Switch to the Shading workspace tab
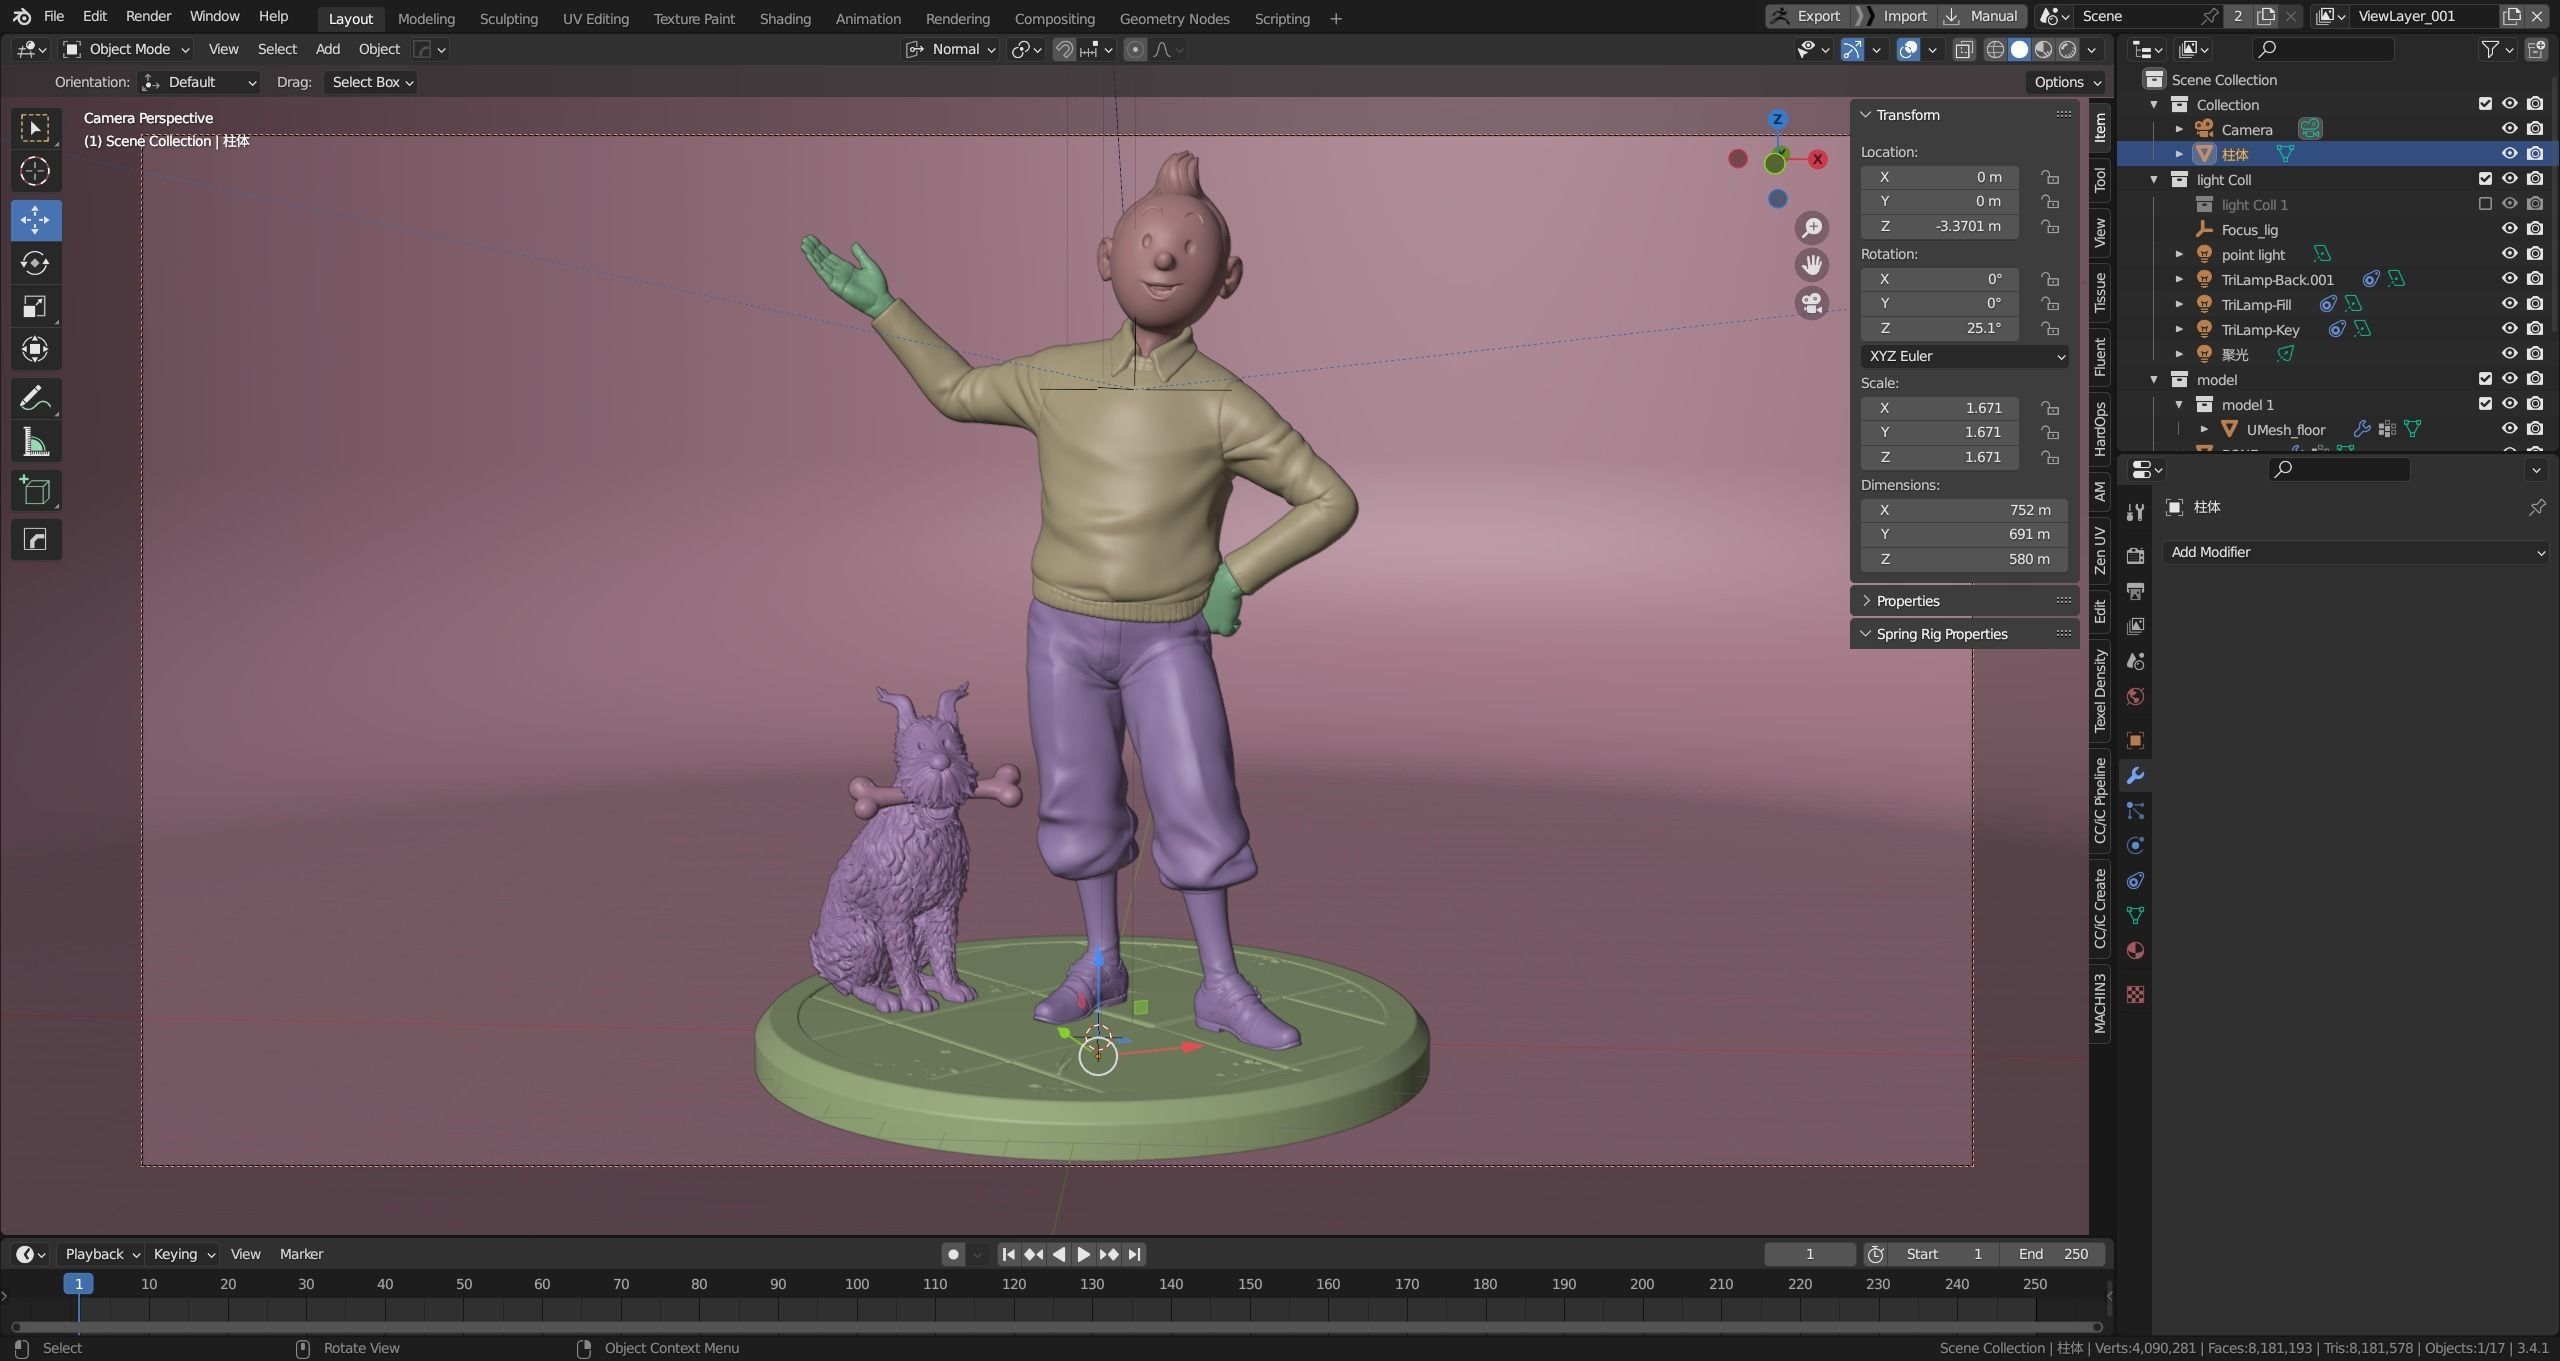Viewport: 2560px width, 1361px height. point(784,18)
